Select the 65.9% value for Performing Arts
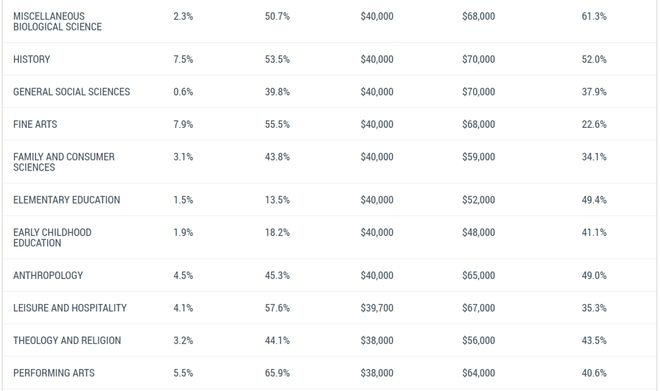 [x=277, y=373]
